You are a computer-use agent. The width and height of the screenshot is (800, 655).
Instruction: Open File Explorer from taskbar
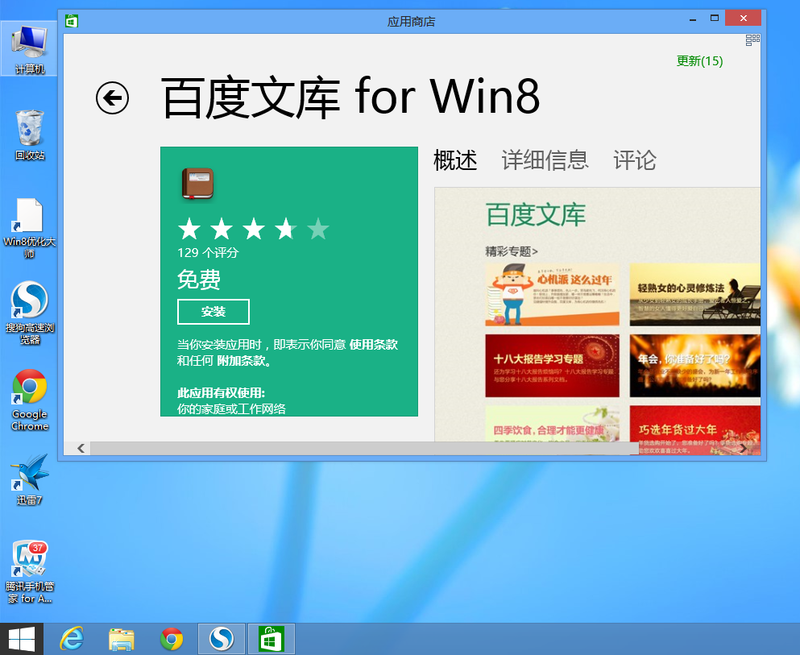121,639
